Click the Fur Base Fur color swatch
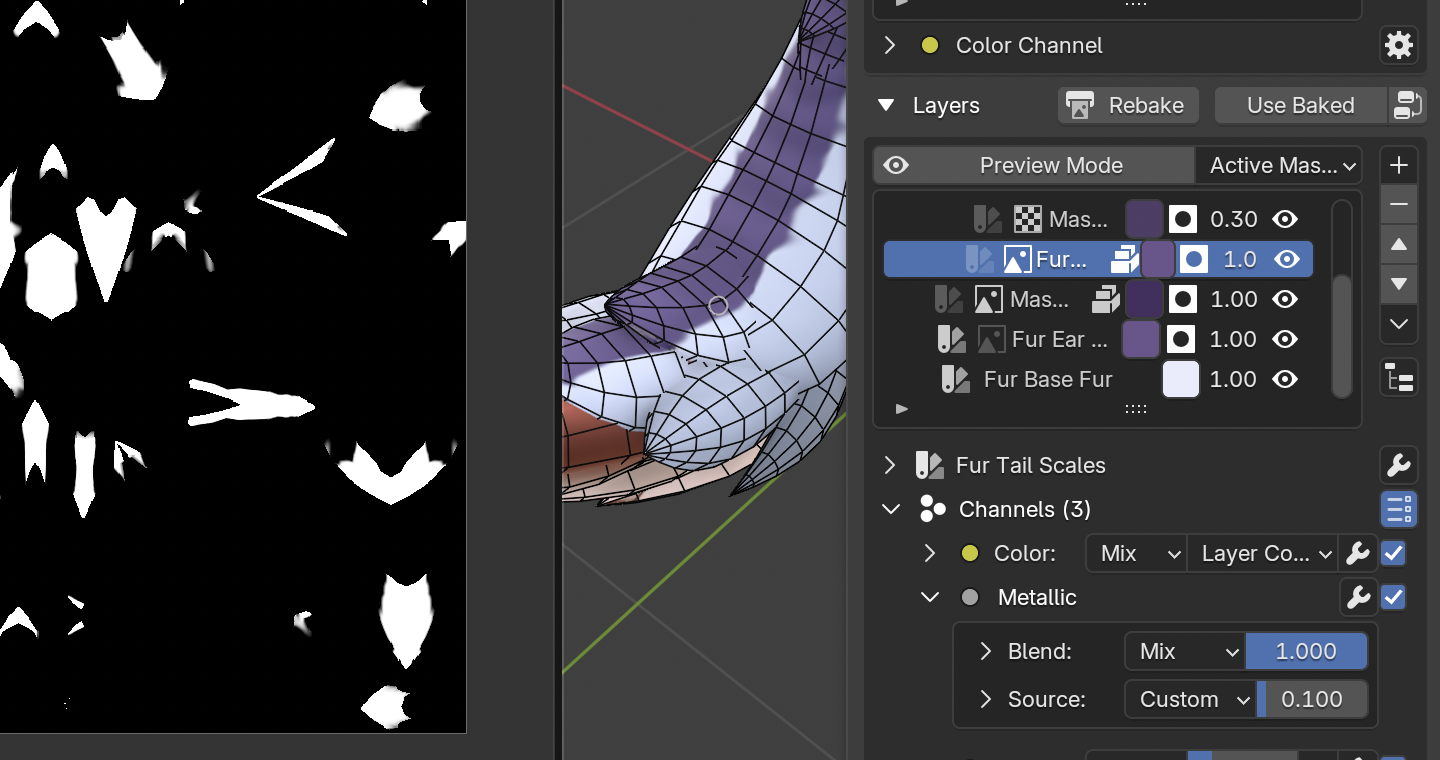The width and height of the screenshot is (1440, 760). tap(1181, 379)
